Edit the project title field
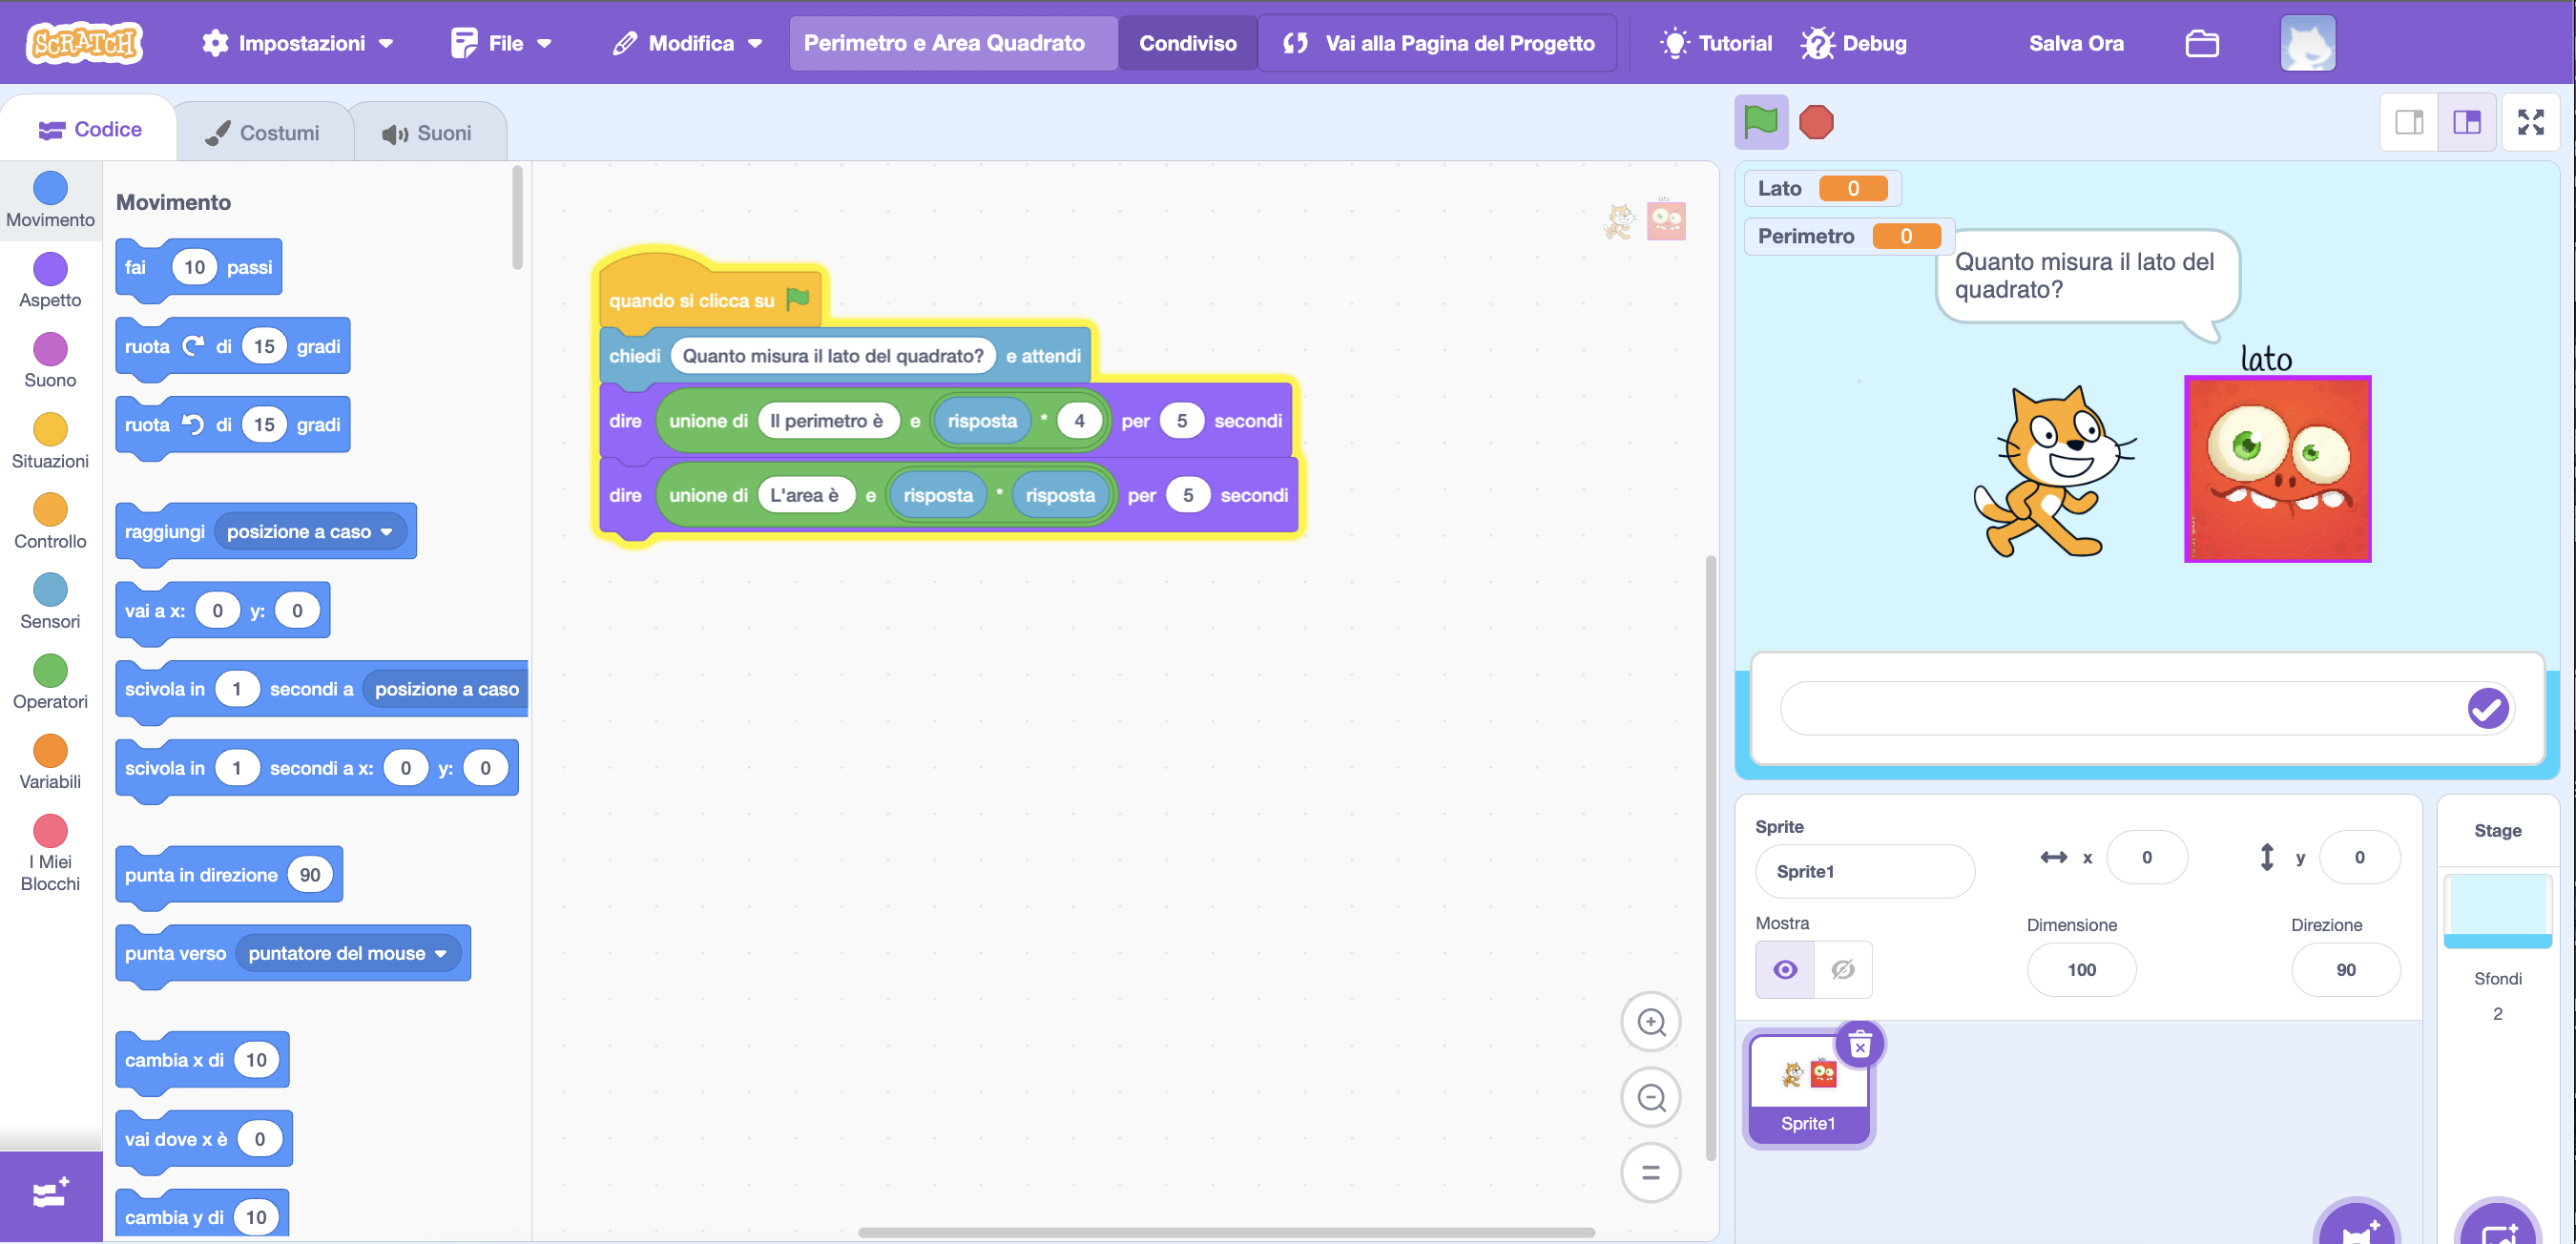This screenshot has width=2576, height=1244. click(952, 43)
